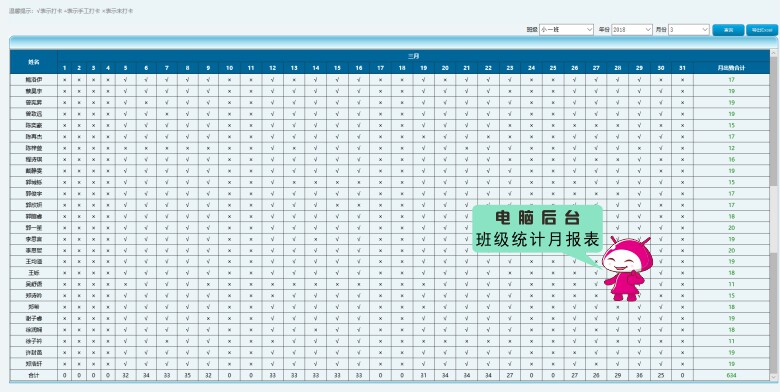Select the 三月 month header
The width and height of the screenshot is (780, 392).
click(x=413, y=56)
